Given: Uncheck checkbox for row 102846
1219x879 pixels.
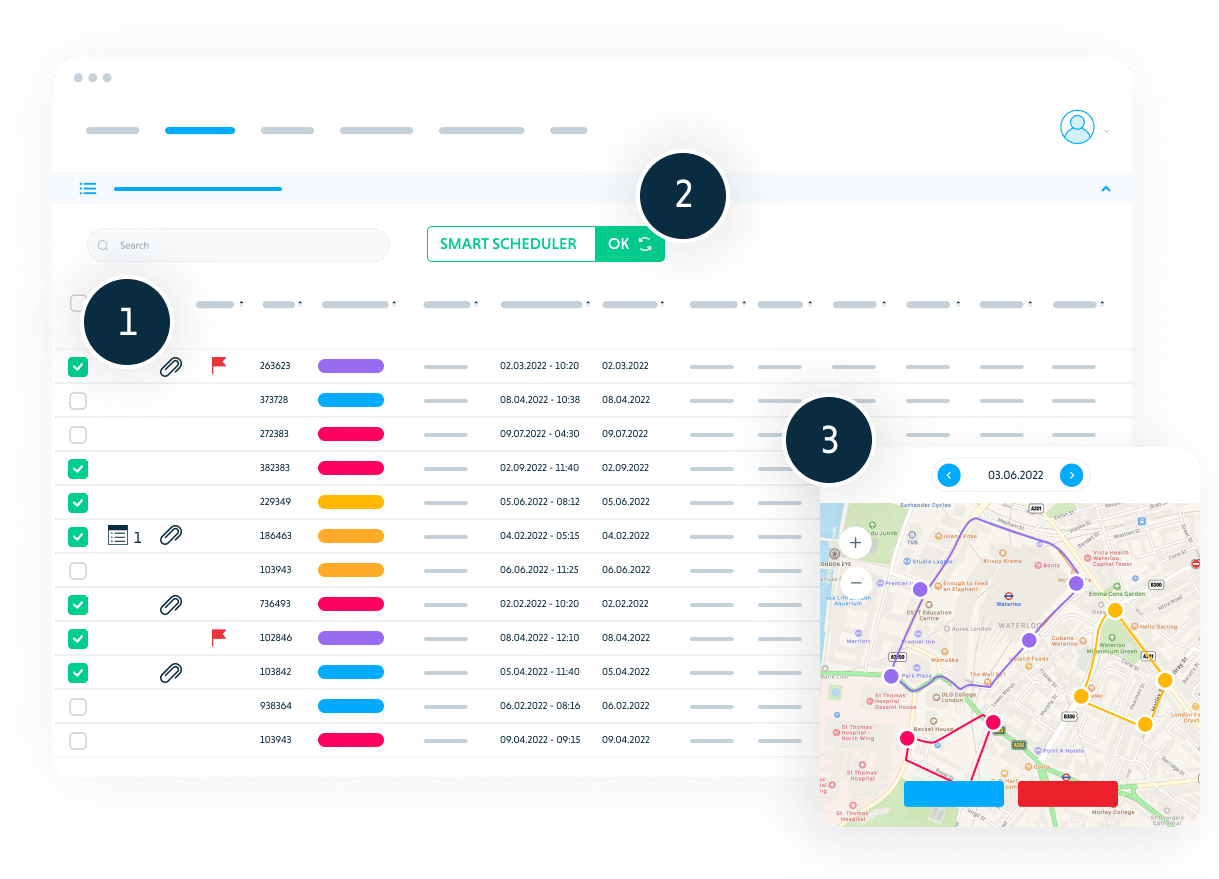Looking at the screenshot, I should [x=78, y=638].
